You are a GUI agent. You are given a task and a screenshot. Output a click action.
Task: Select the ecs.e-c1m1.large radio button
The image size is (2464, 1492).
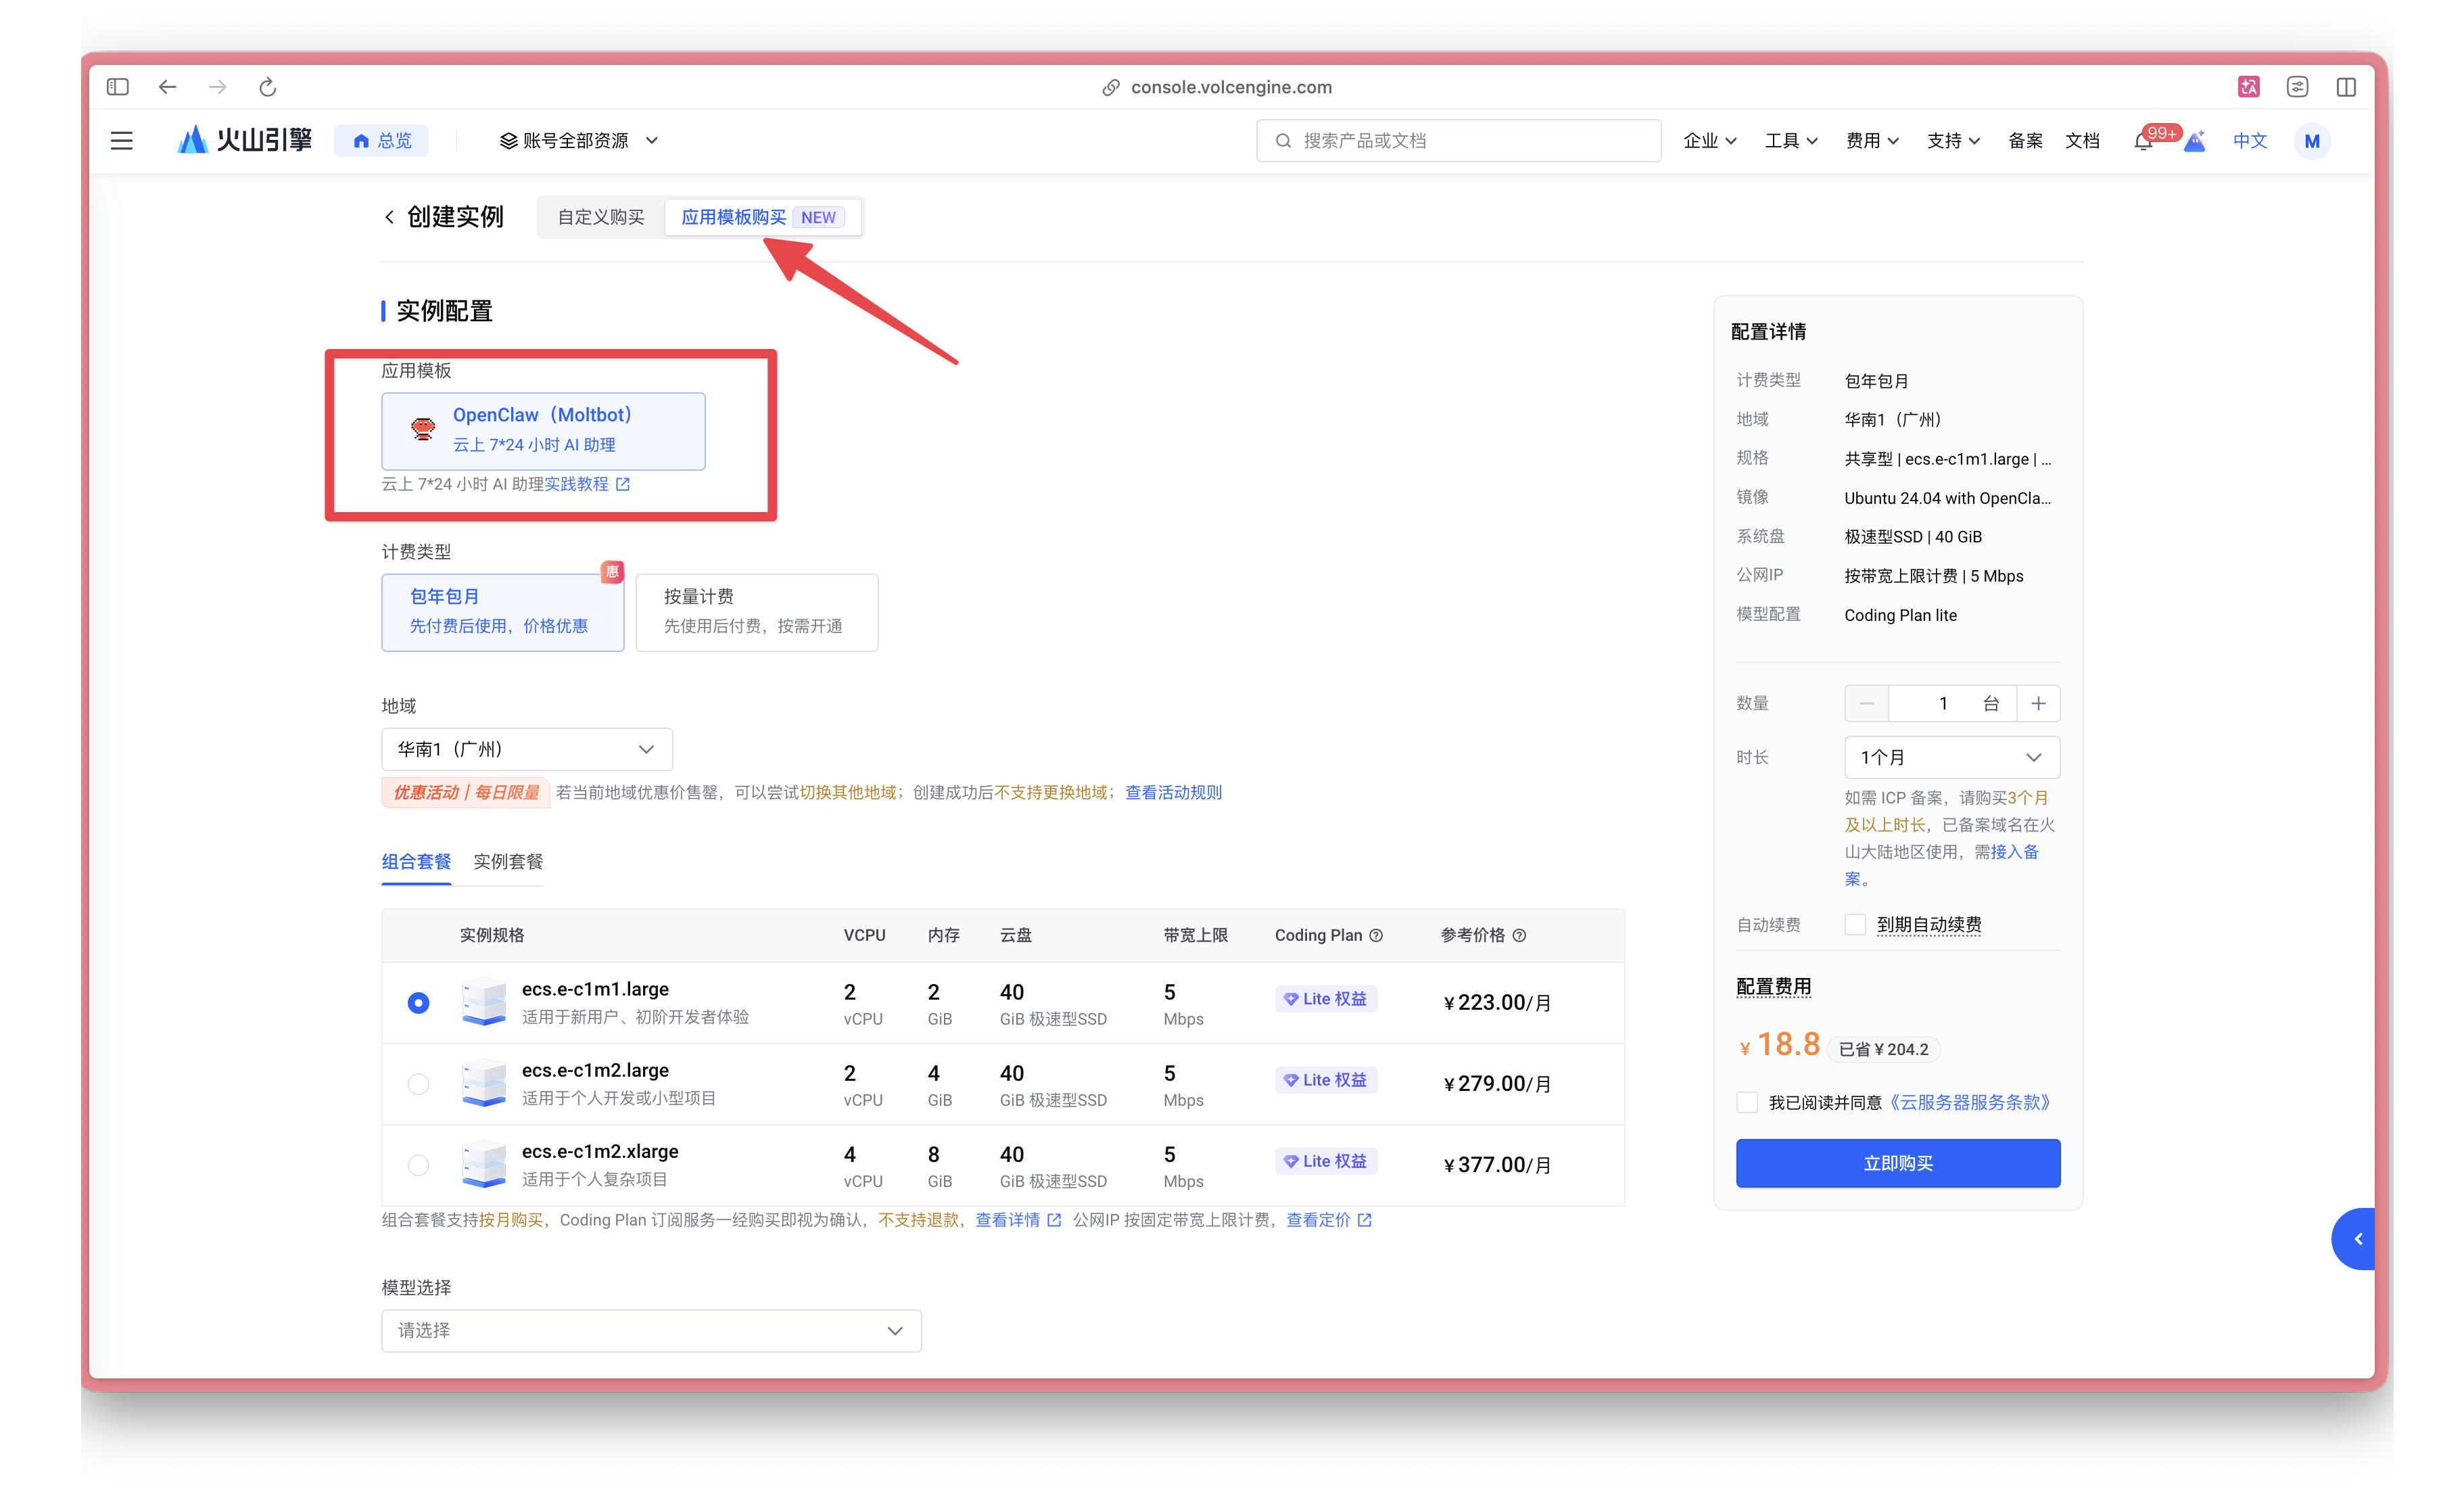(418, 1002)
